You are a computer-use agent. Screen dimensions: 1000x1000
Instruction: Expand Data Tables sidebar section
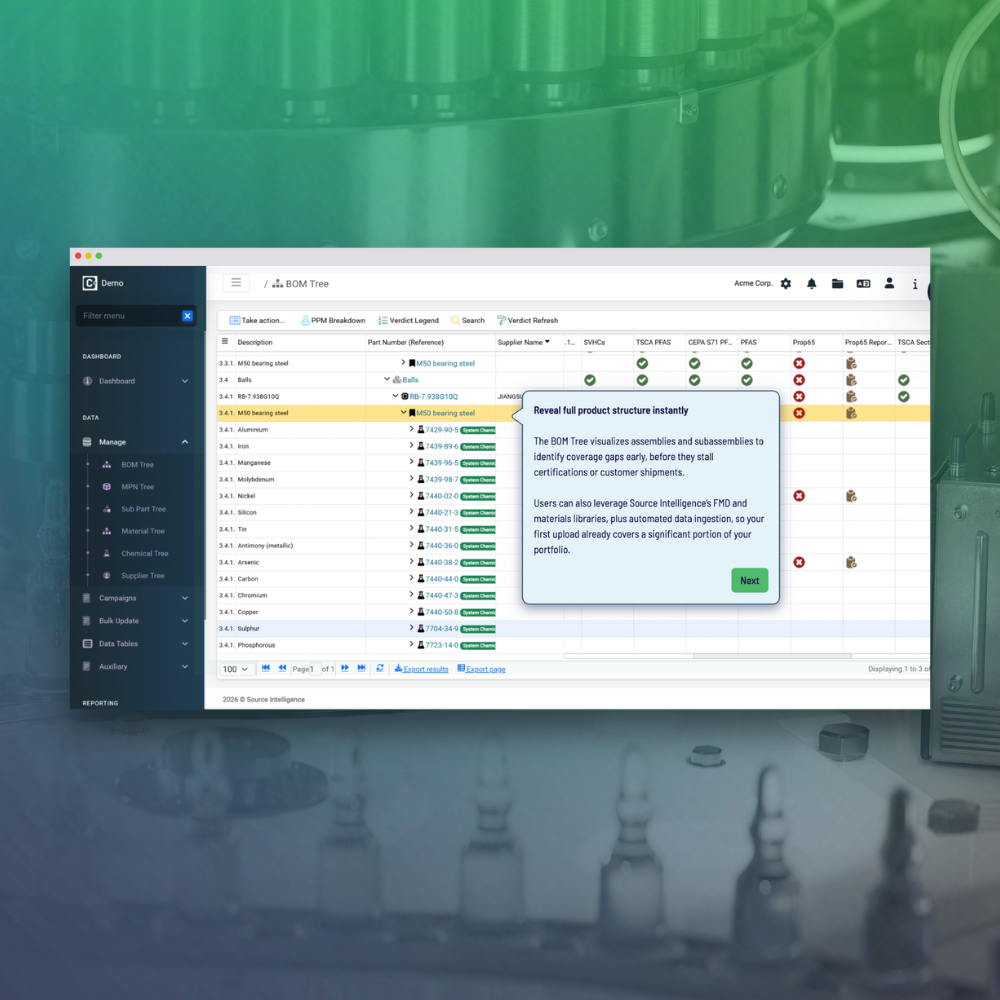(x=135, y=643)
